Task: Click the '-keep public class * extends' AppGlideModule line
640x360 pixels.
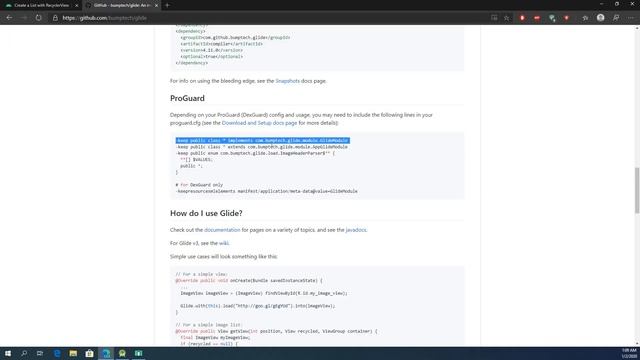Action: point(262,147)
